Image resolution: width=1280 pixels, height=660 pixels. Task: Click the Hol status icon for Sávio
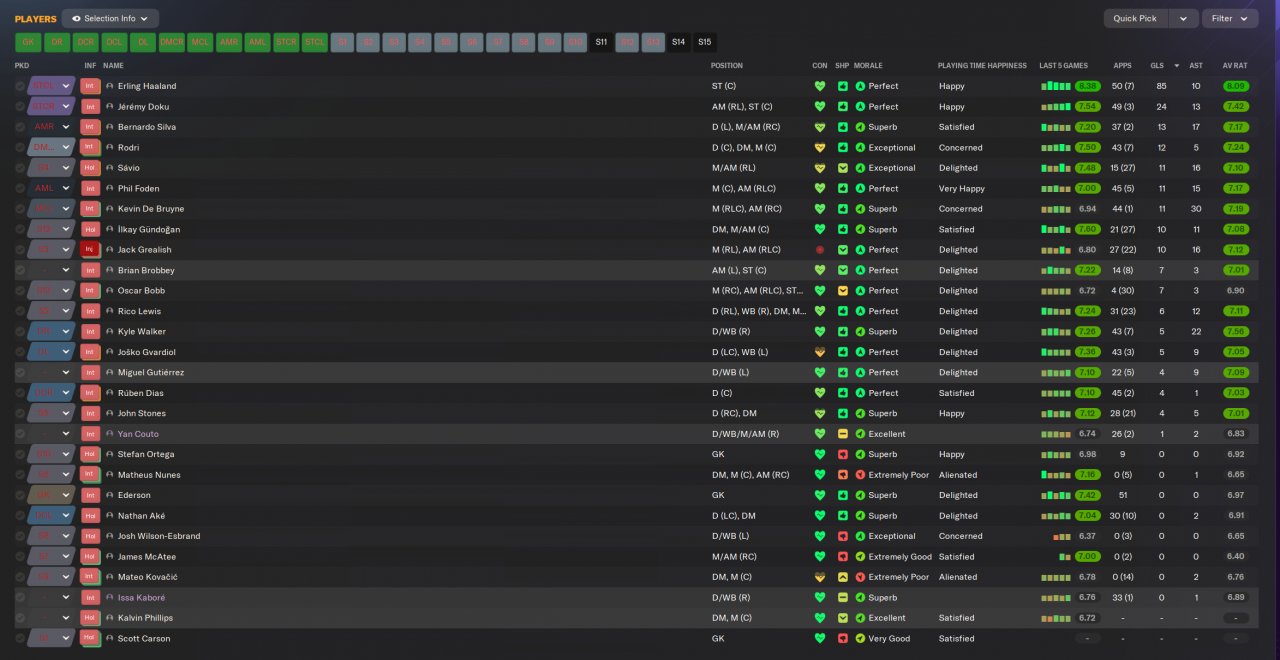tap(91, 168)
